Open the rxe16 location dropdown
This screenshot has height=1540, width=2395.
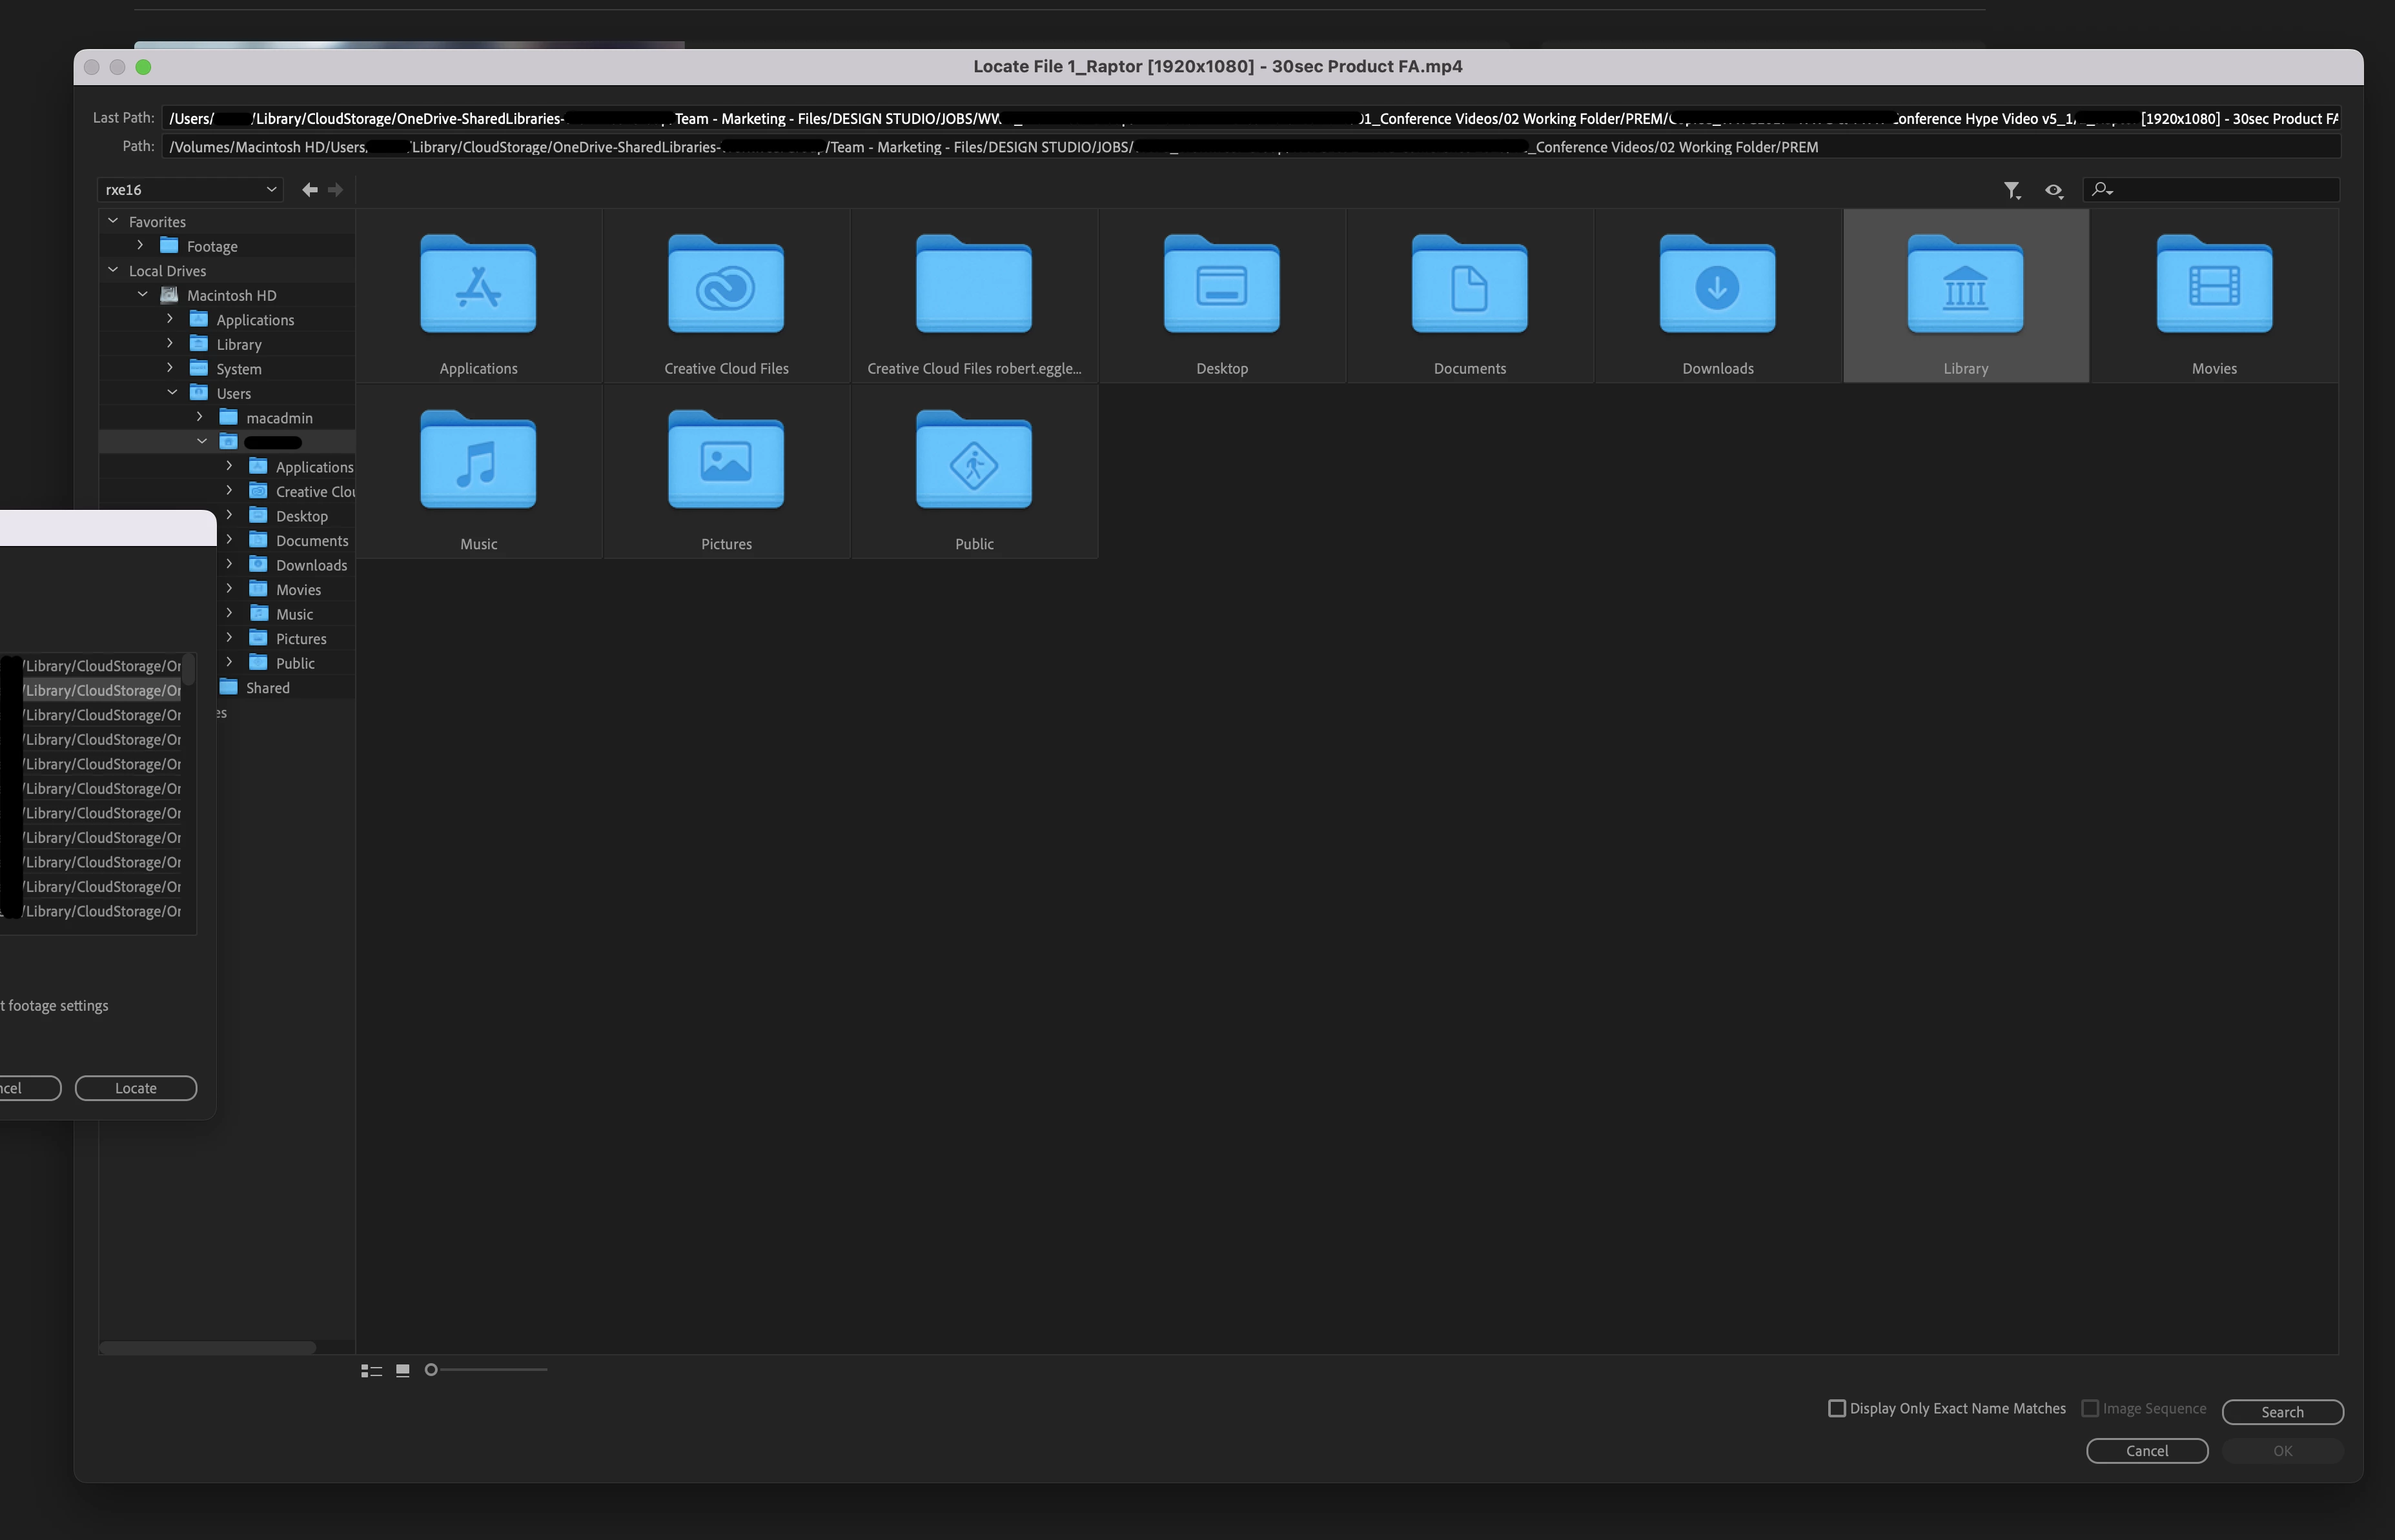click(x=190, y=190)
